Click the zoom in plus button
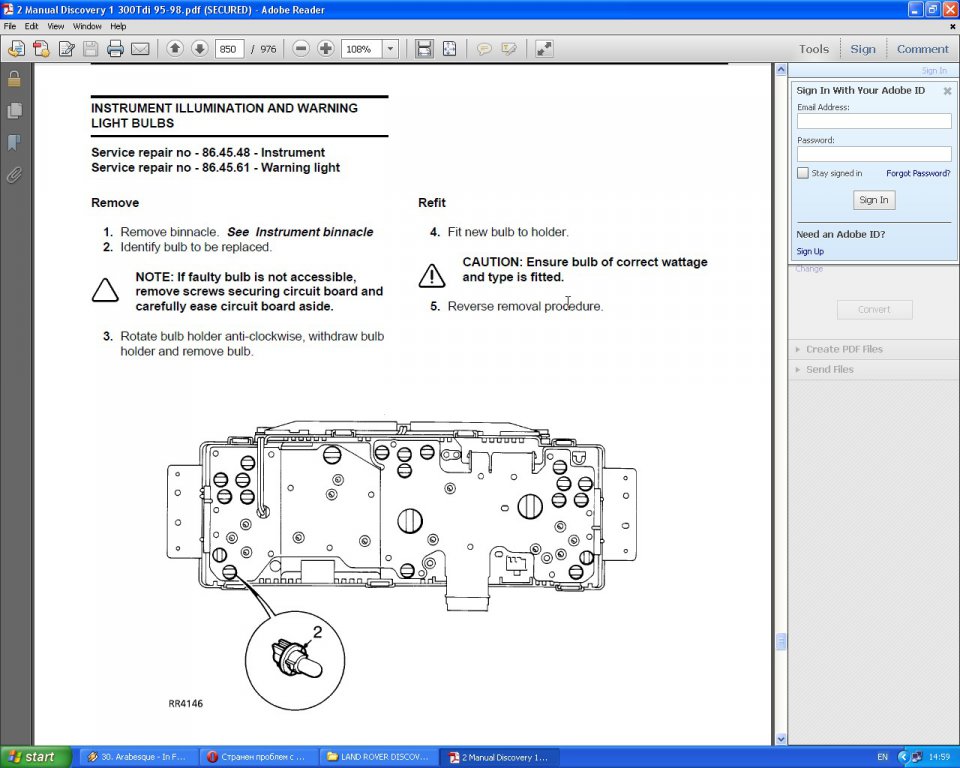Image resolution: width=960 pixels, height=768 pixels. [326, 48]
